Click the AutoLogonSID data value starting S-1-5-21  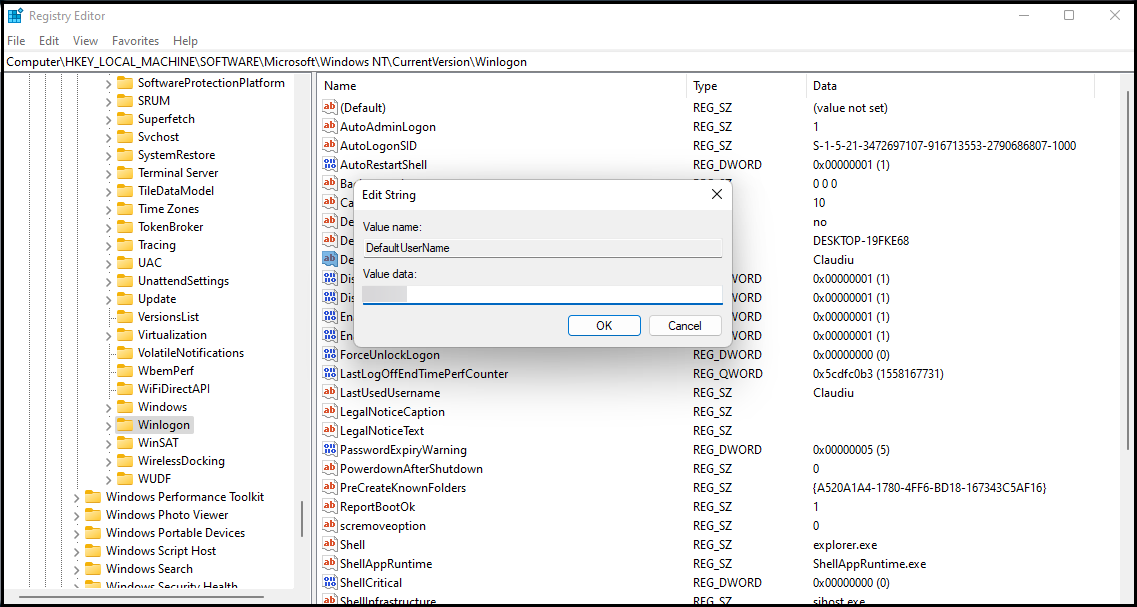click(x=944, y=146)
